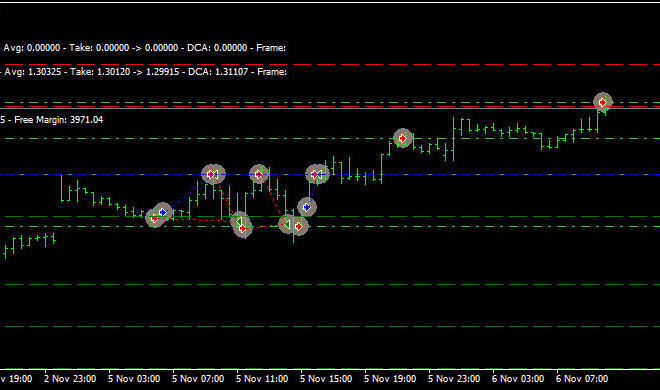
Task: Click the '5 Nov 15:00' time axis label
Action: pyautogui.click(x=326, y=379)
